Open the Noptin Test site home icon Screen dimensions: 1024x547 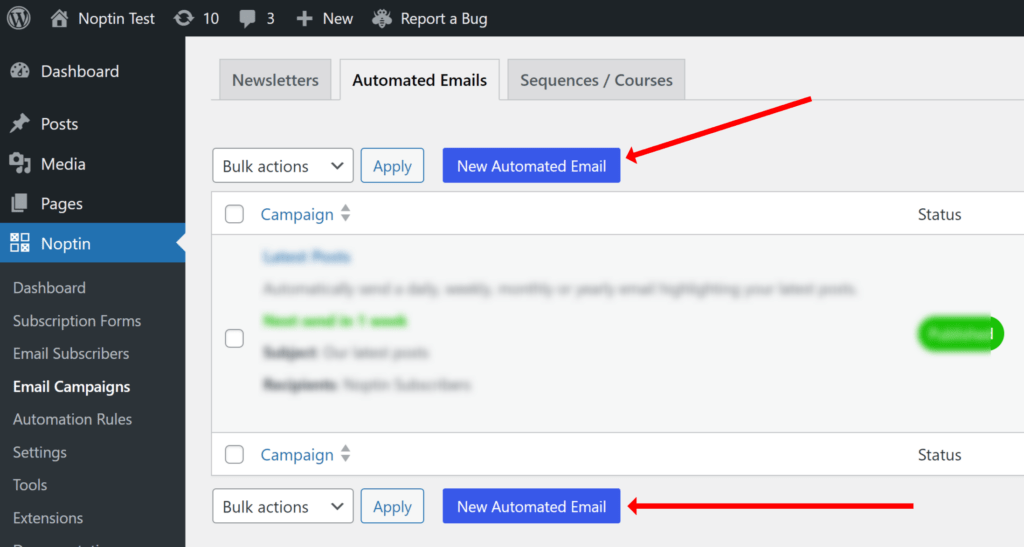point(59,18)
